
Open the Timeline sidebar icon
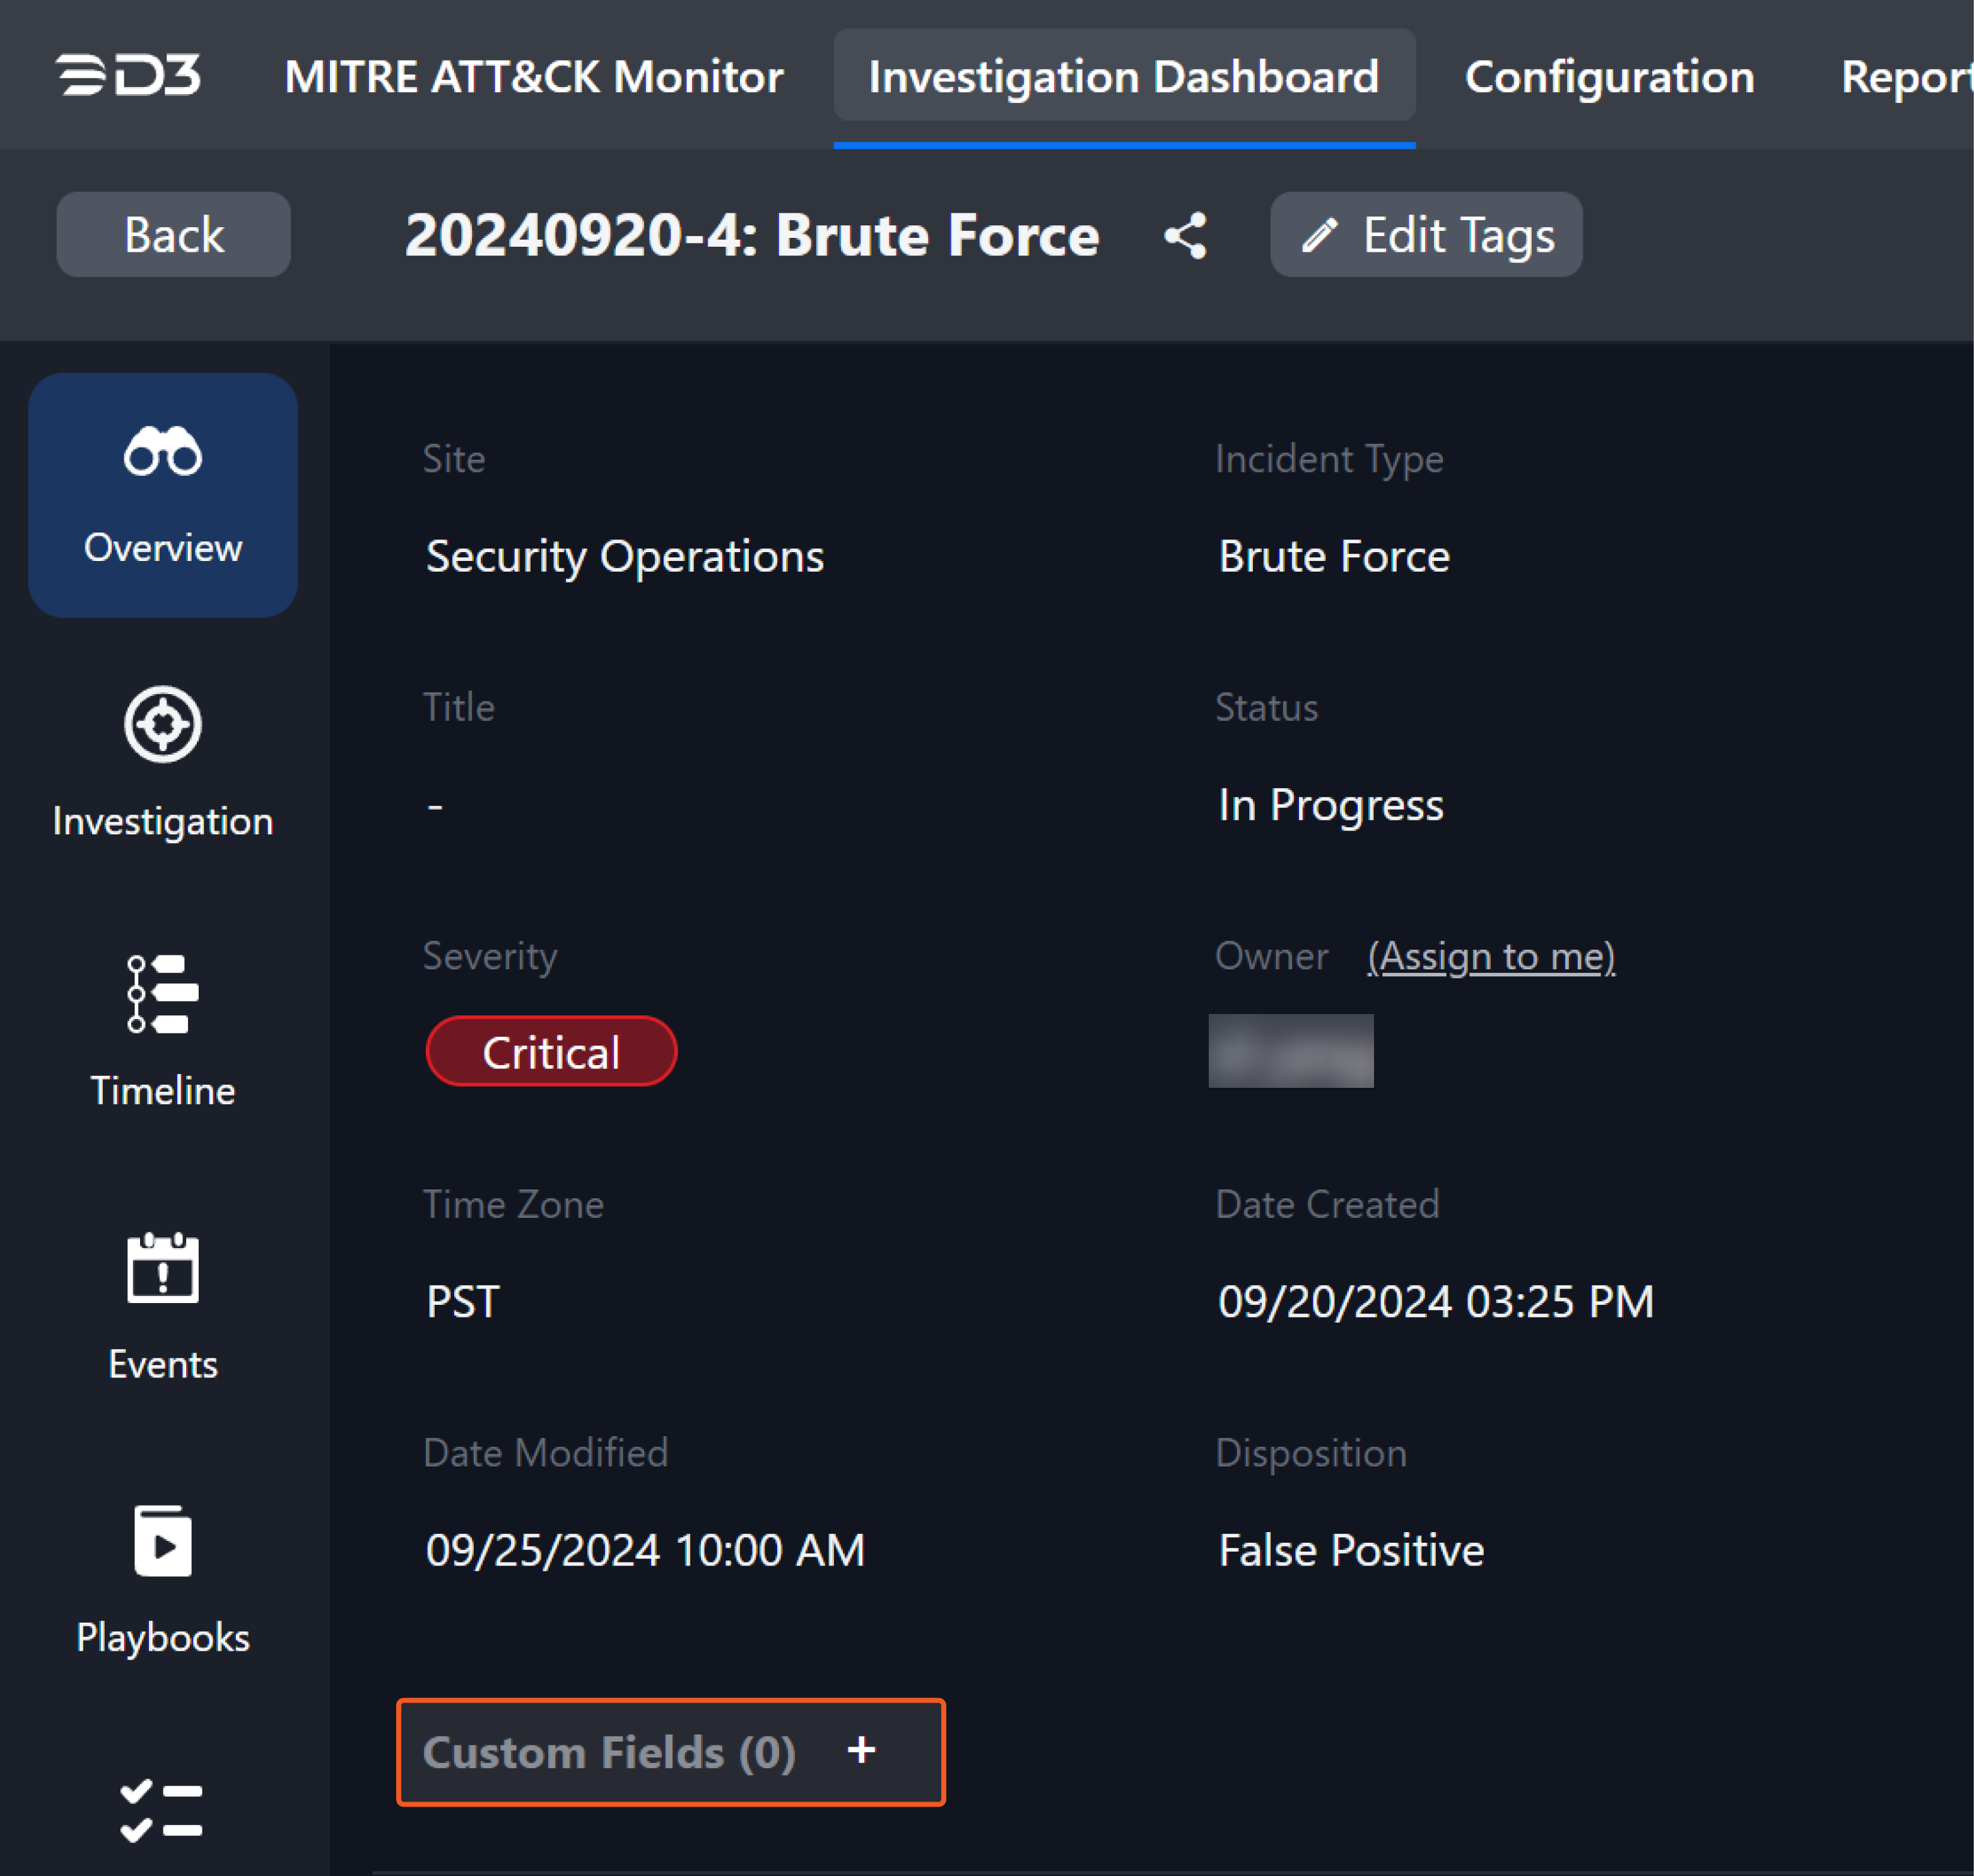[163, 995]
